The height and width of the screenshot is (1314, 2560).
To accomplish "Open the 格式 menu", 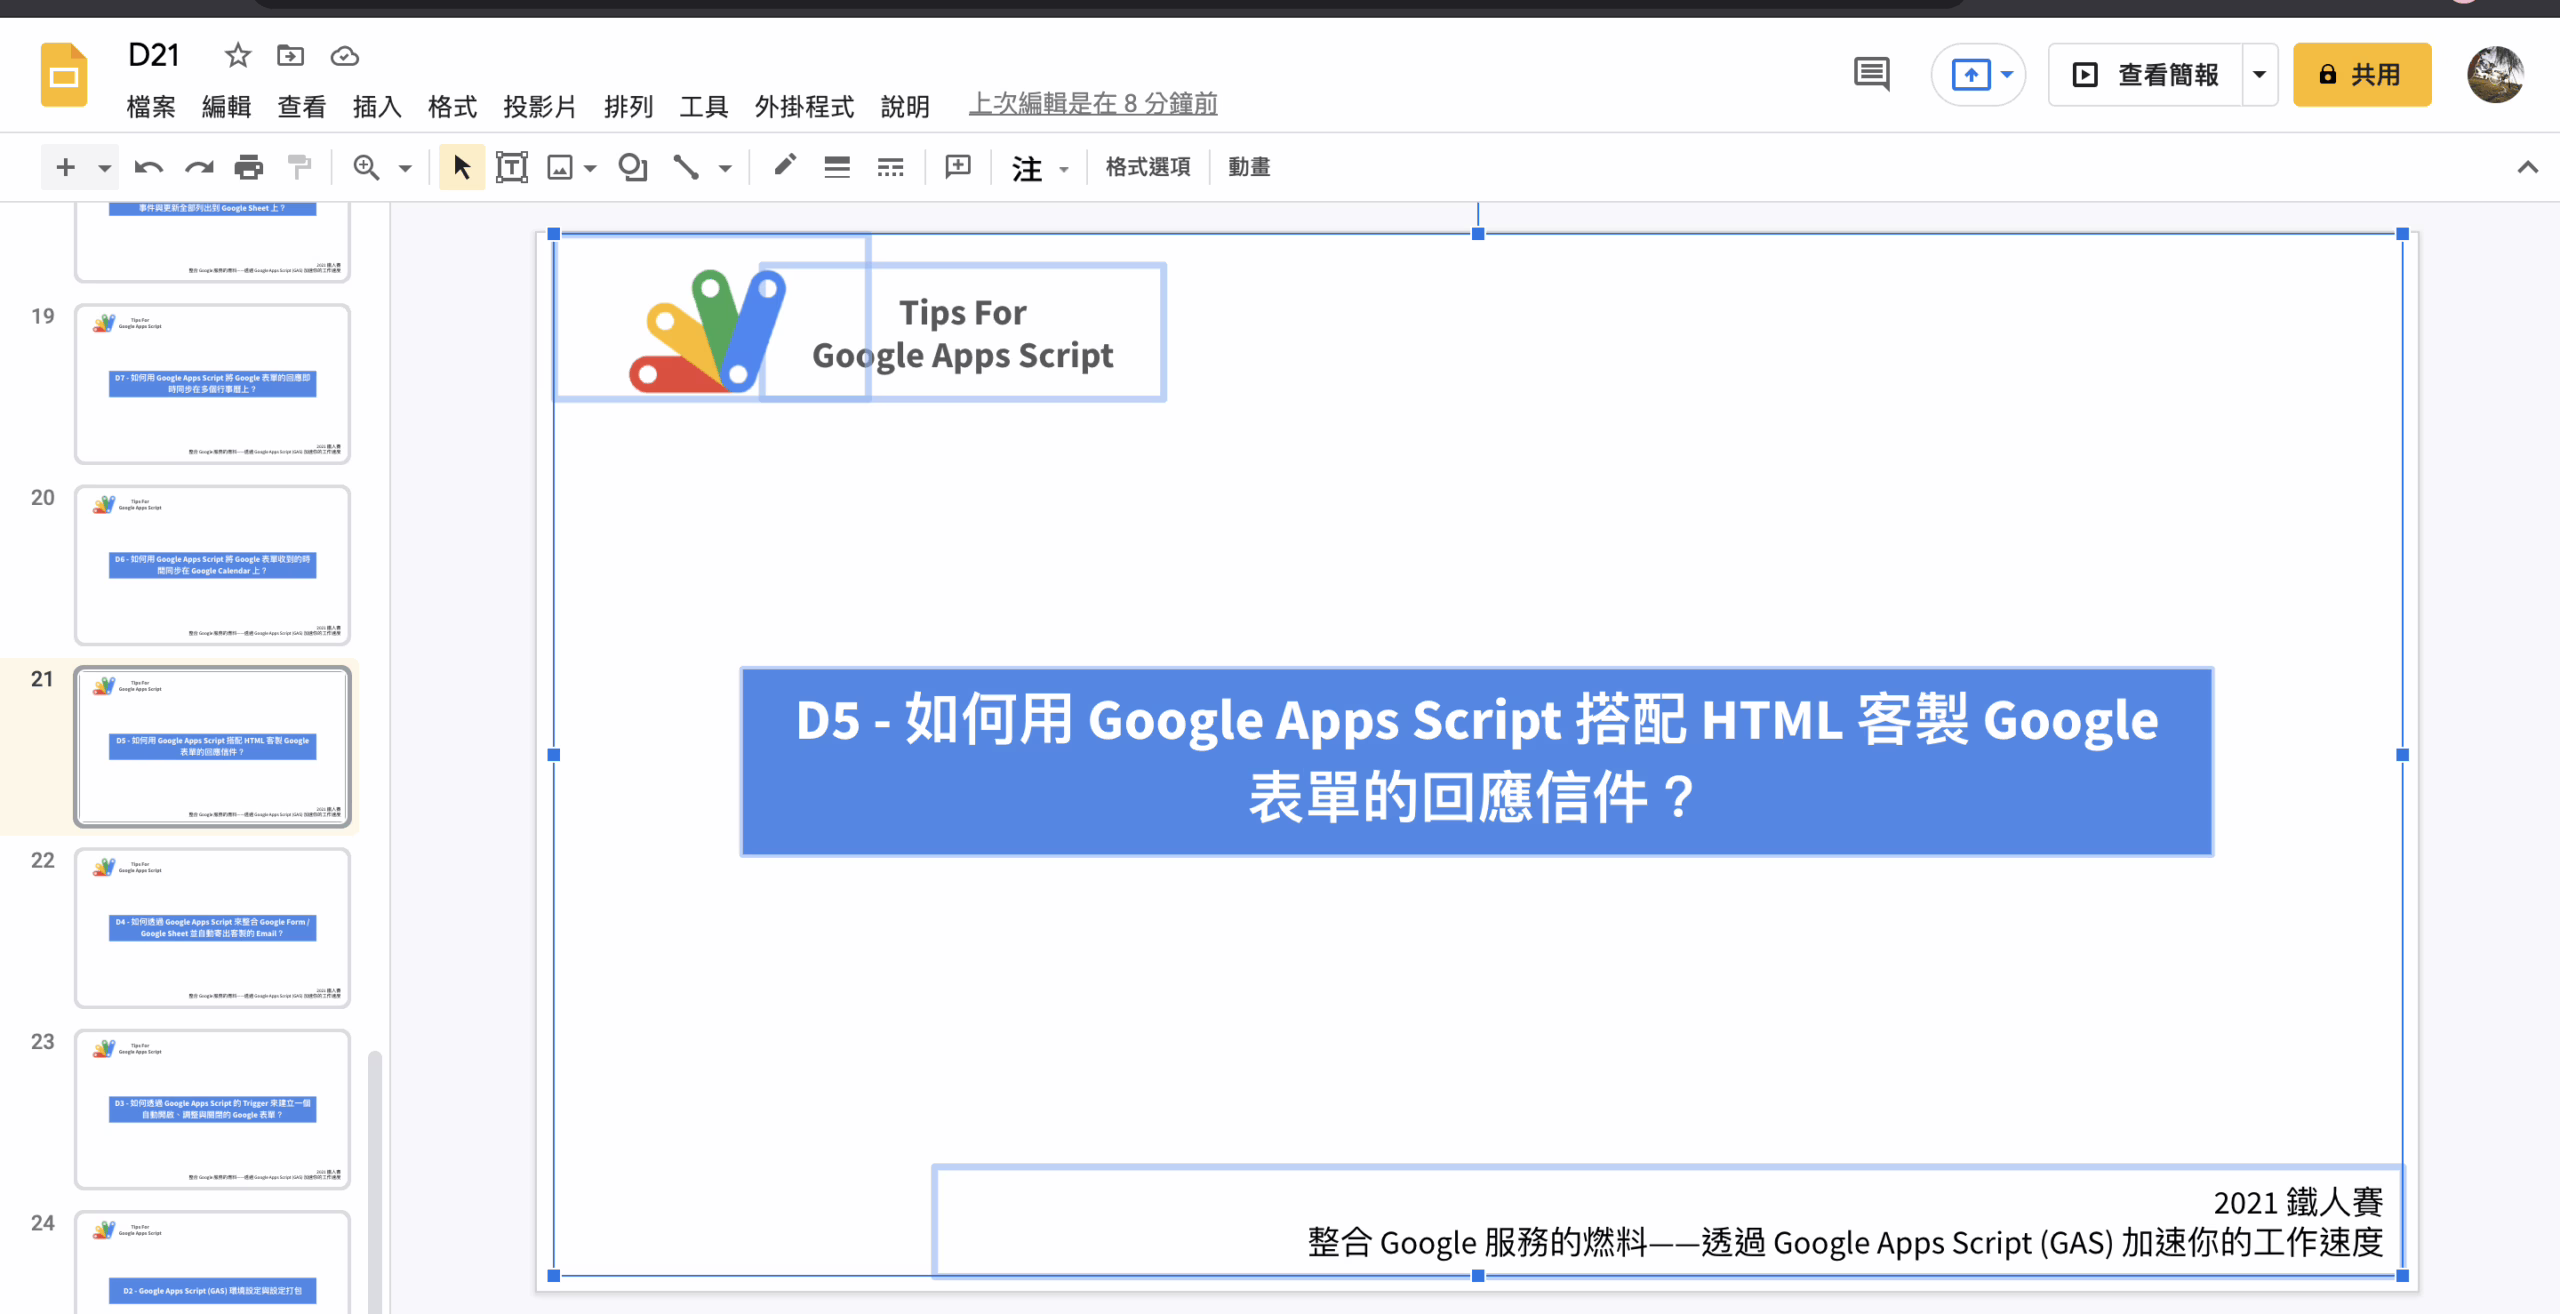I will pos(452,106).
